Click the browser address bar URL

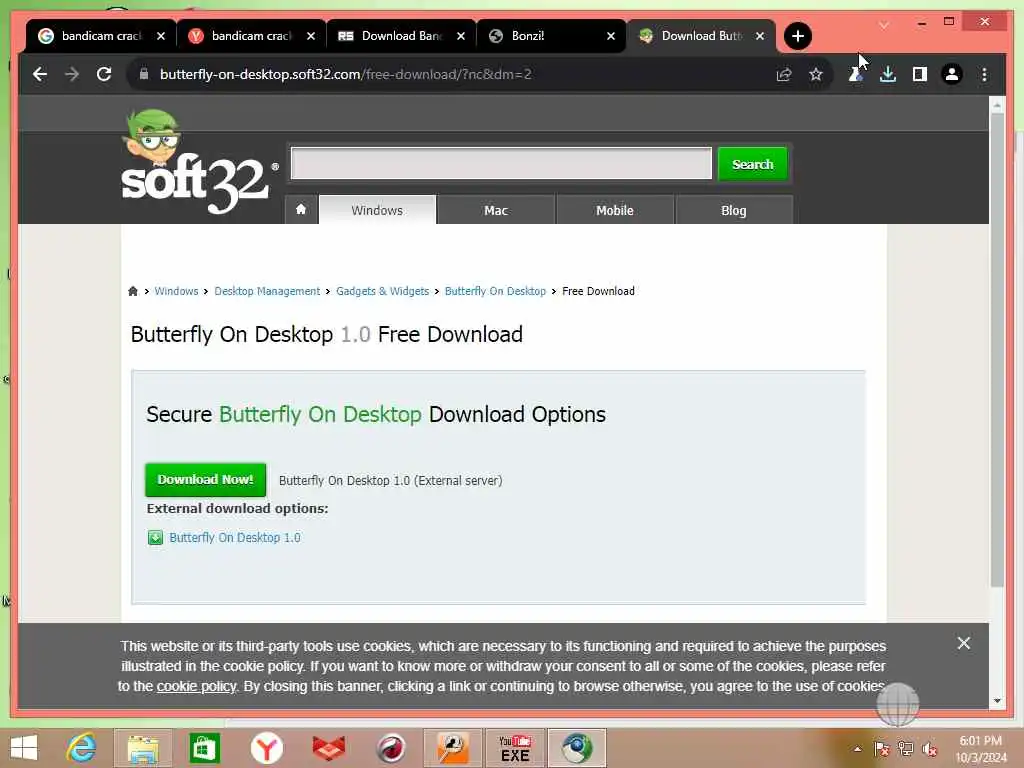pyautogui.click(x=345, y=74)
